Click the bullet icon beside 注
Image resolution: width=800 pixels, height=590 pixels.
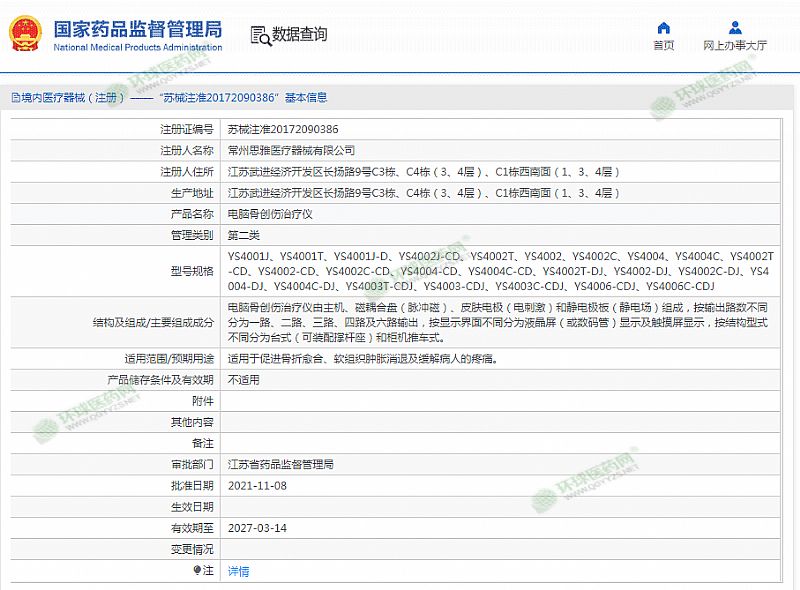tap(197, 570)
